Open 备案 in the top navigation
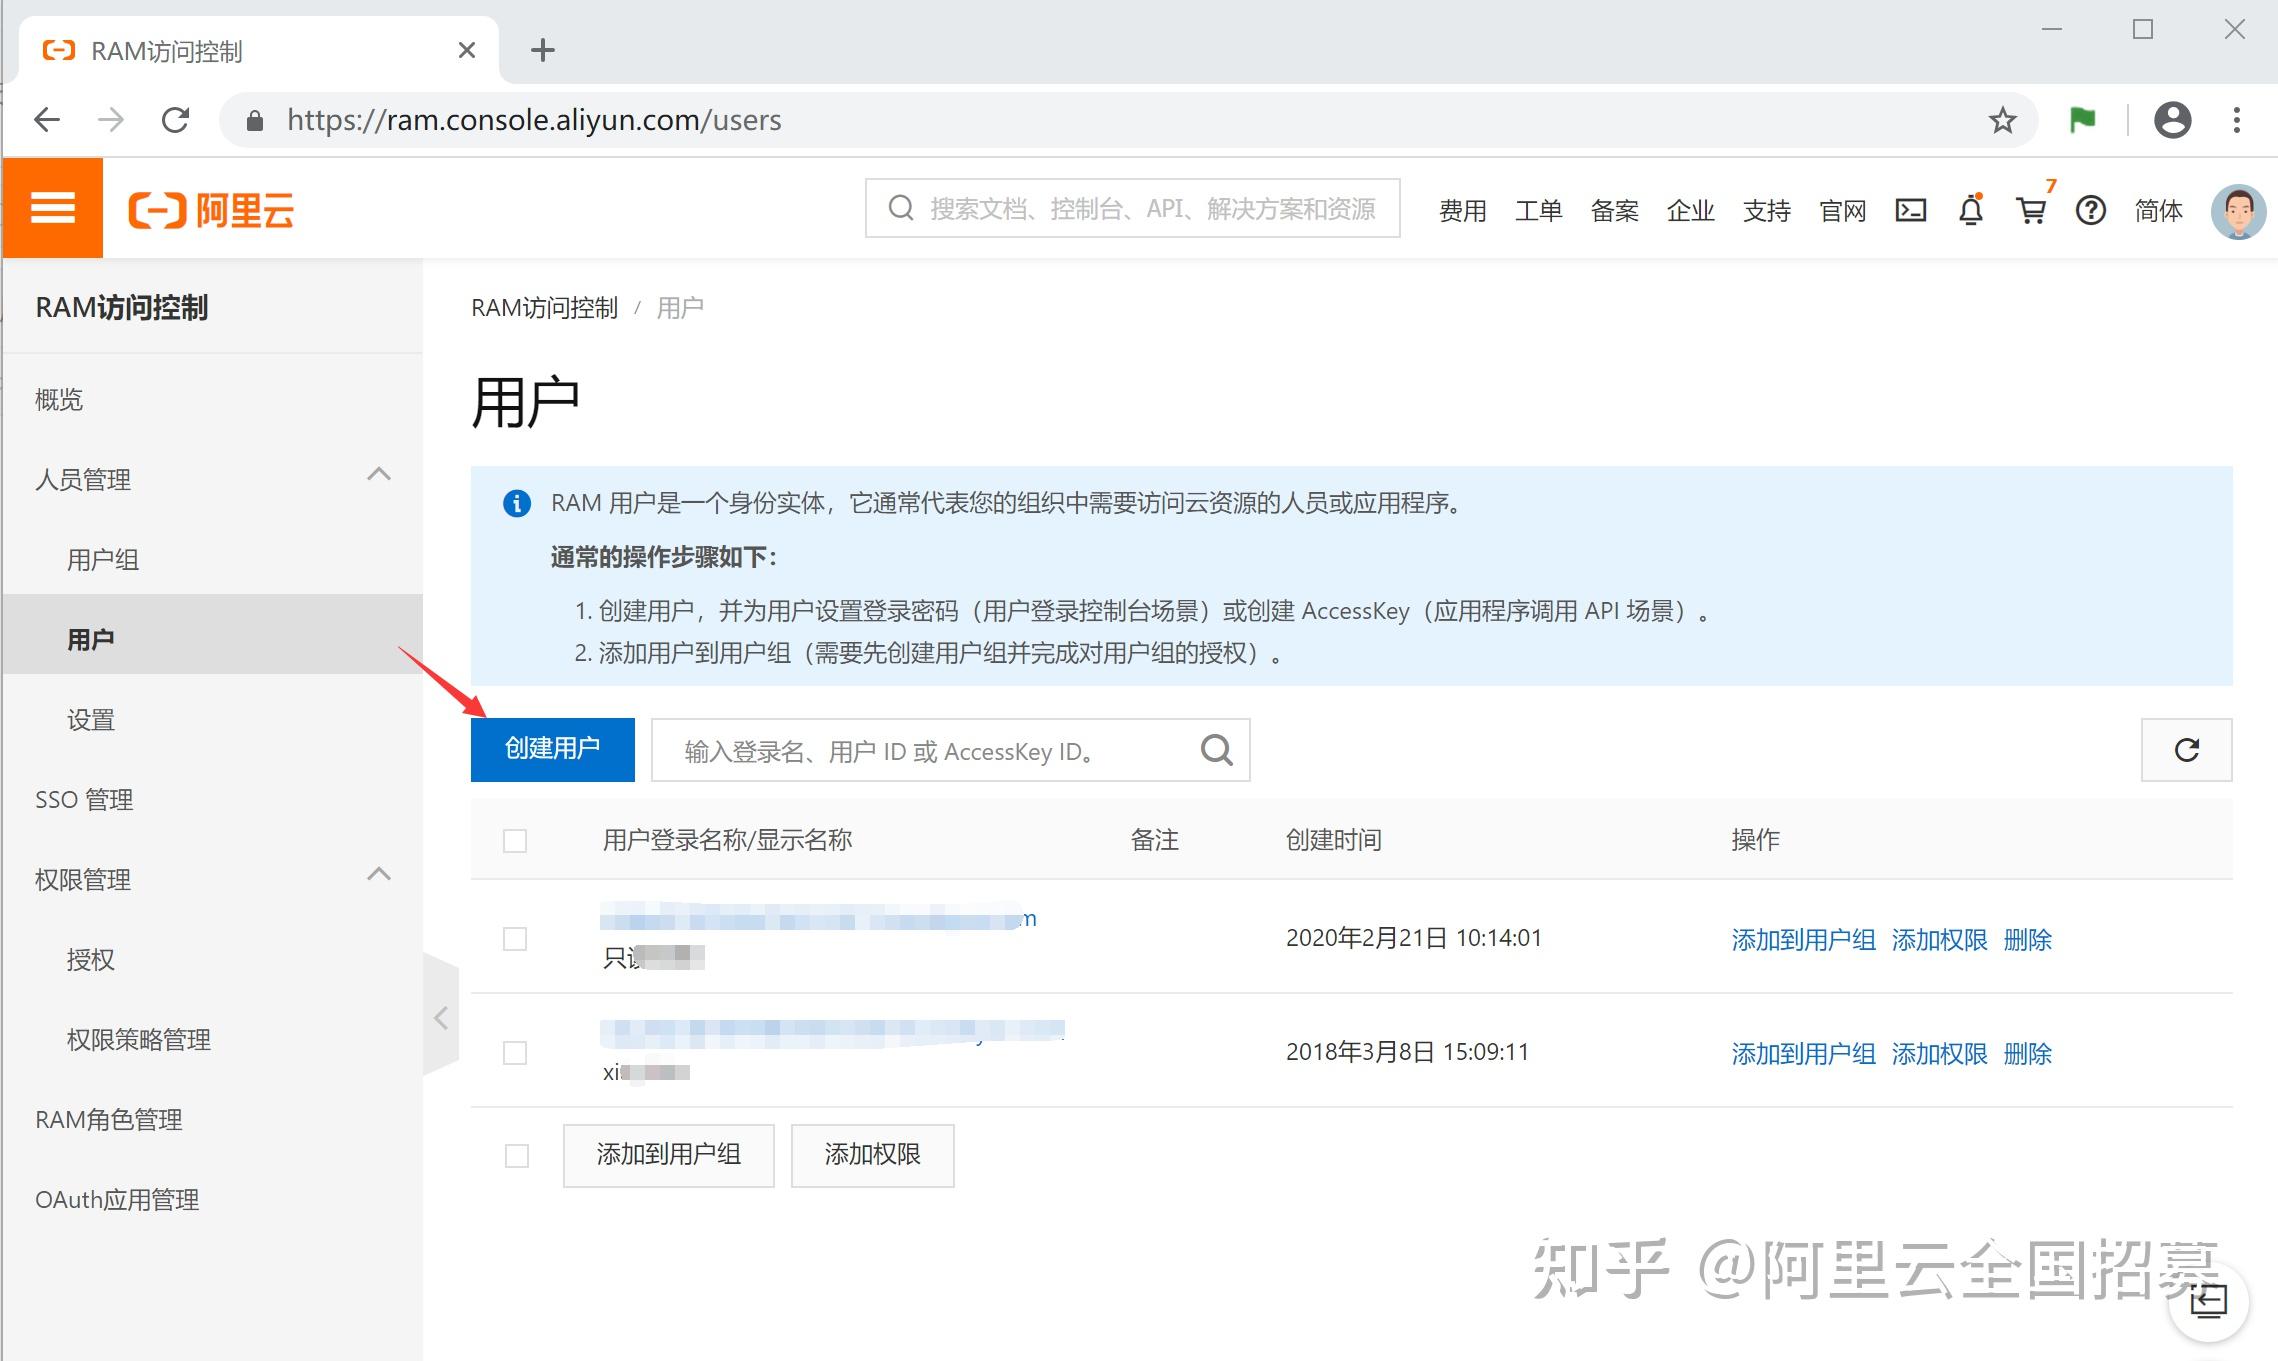The width and height of the screenshot is (2278, 1361). pyautogui.click(x=1615, y=211)
